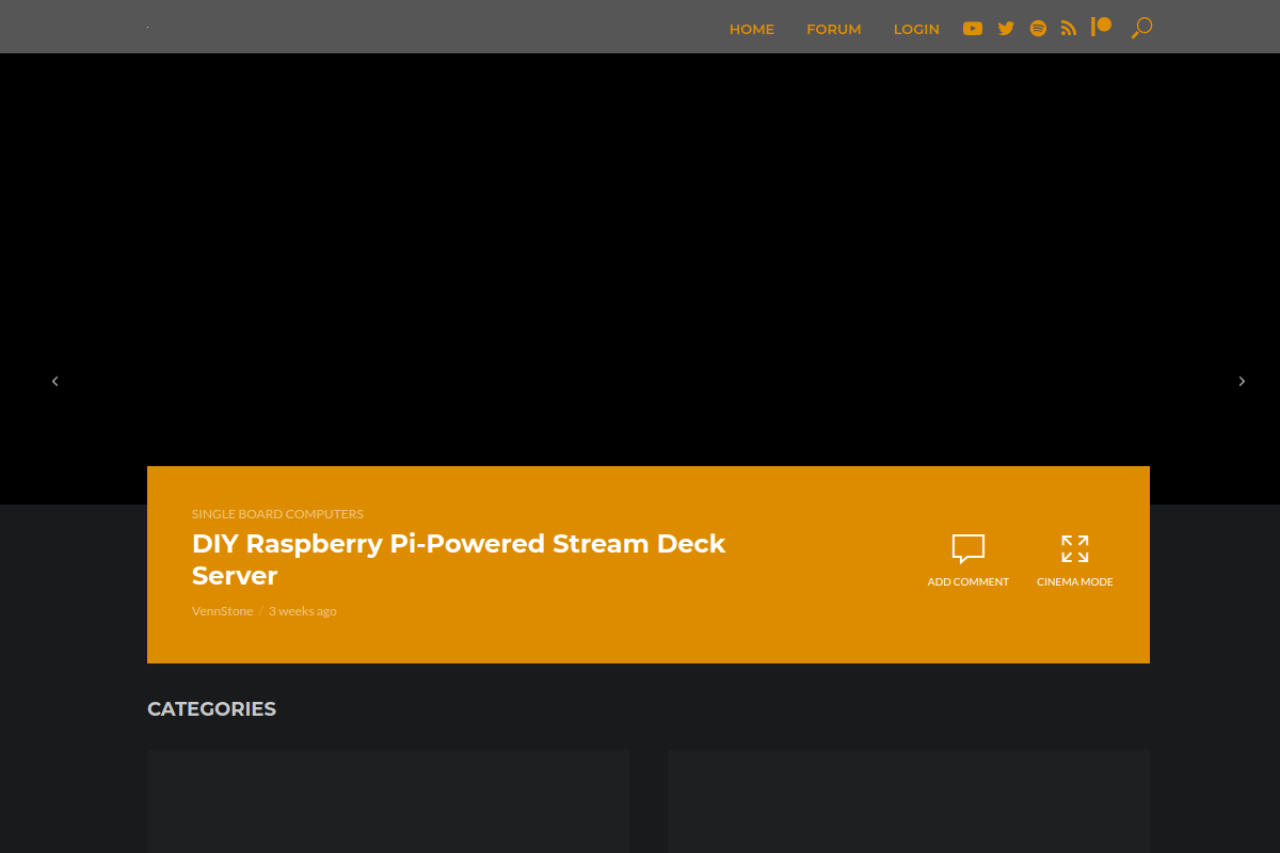
Task: View author VennStone's profile
Action: 222,611
